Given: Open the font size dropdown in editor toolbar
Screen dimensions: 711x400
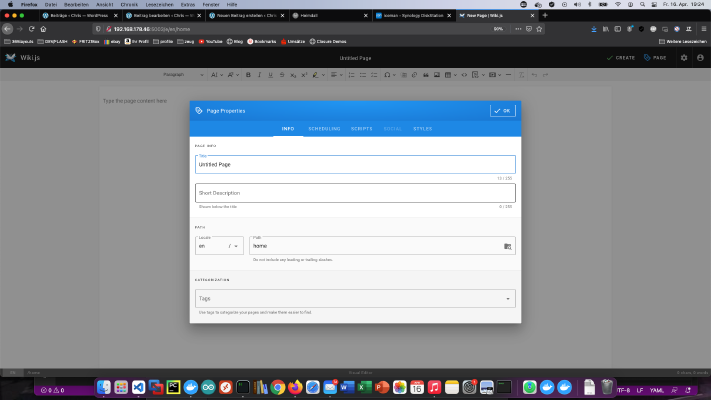Looking at the screenshot, I should click(x=216, y=75).
